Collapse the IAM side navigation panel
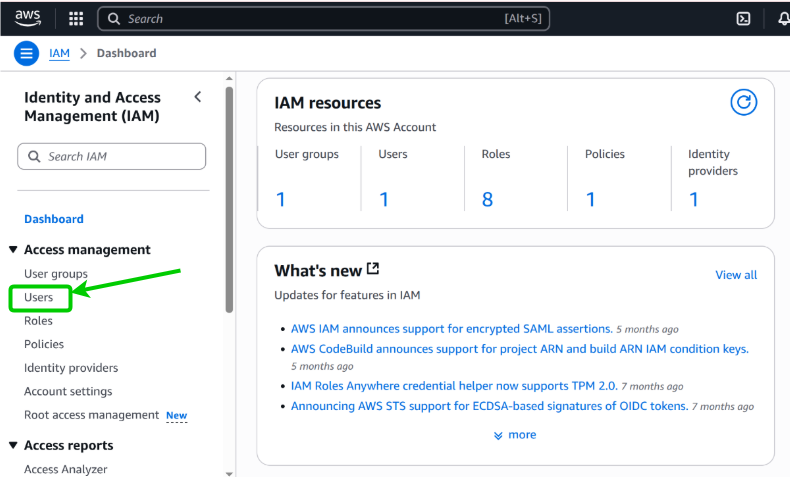Viewport: 790px width, 477px height. point(198,97)
